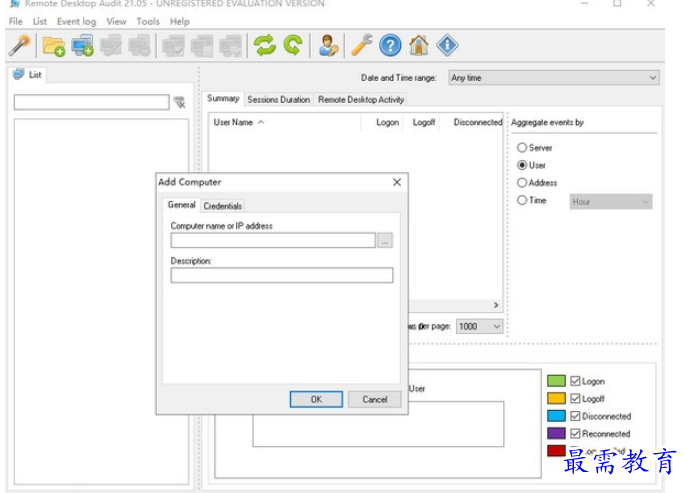
Task: Click the third greyed computers toolbar icon
Action: pos(230,45)
